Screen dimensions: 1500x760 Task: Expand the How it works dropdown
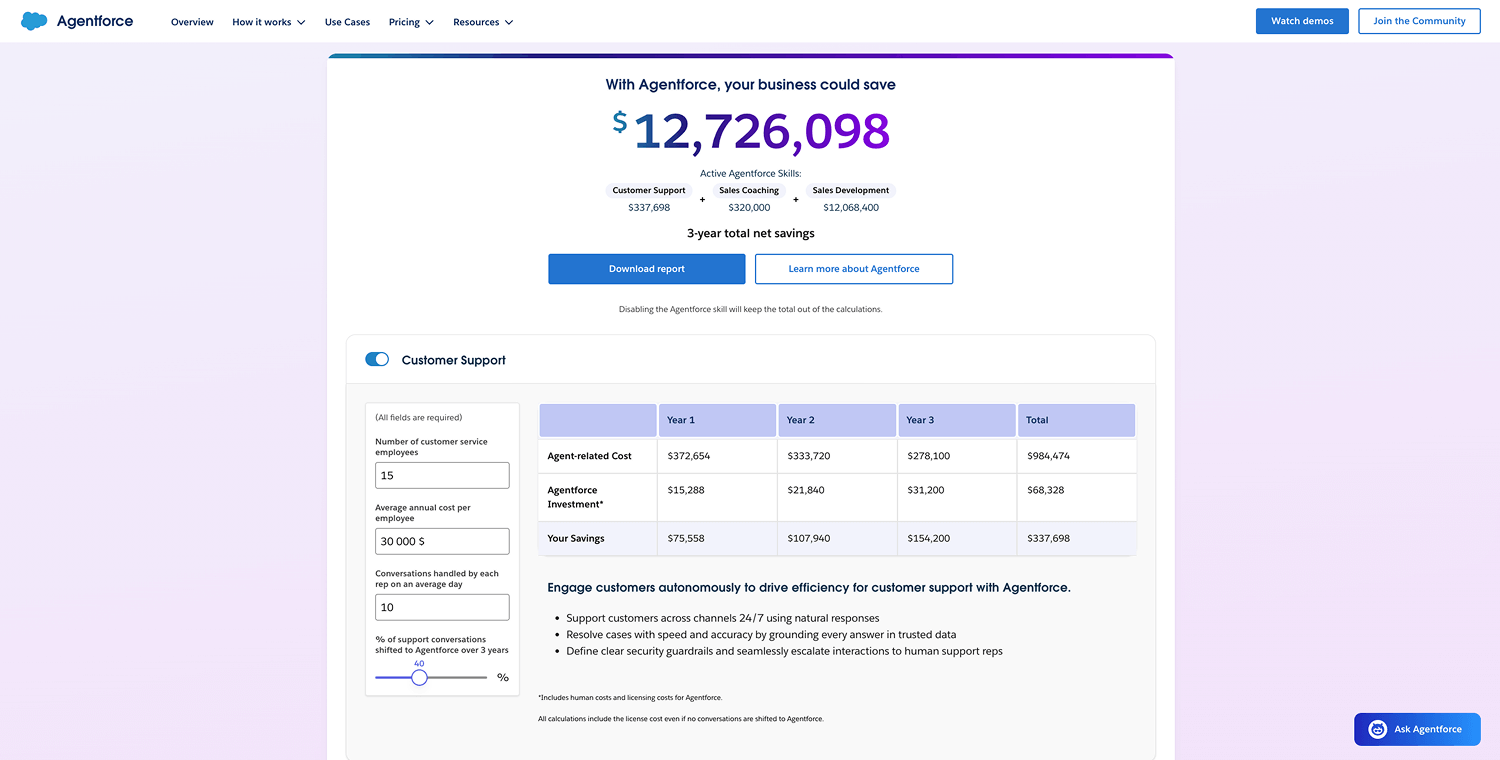coord(268,22)
